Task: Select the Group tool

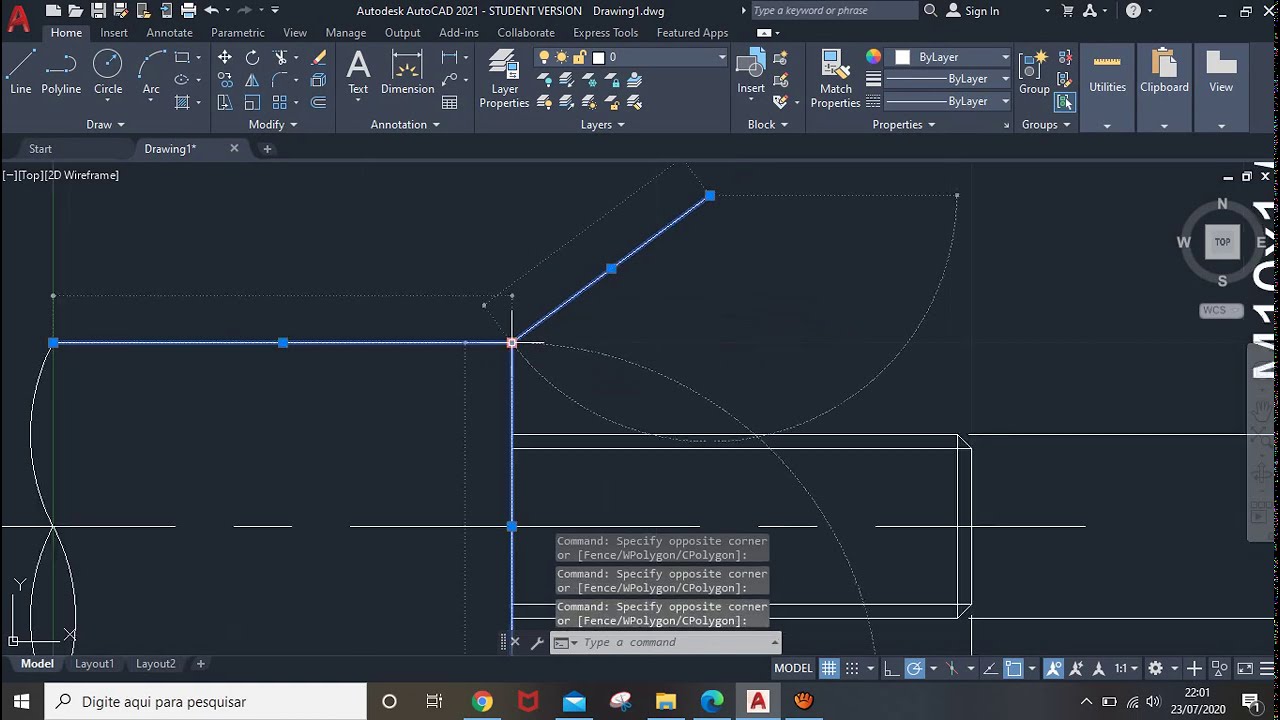Action: (x=1034, y=72)
